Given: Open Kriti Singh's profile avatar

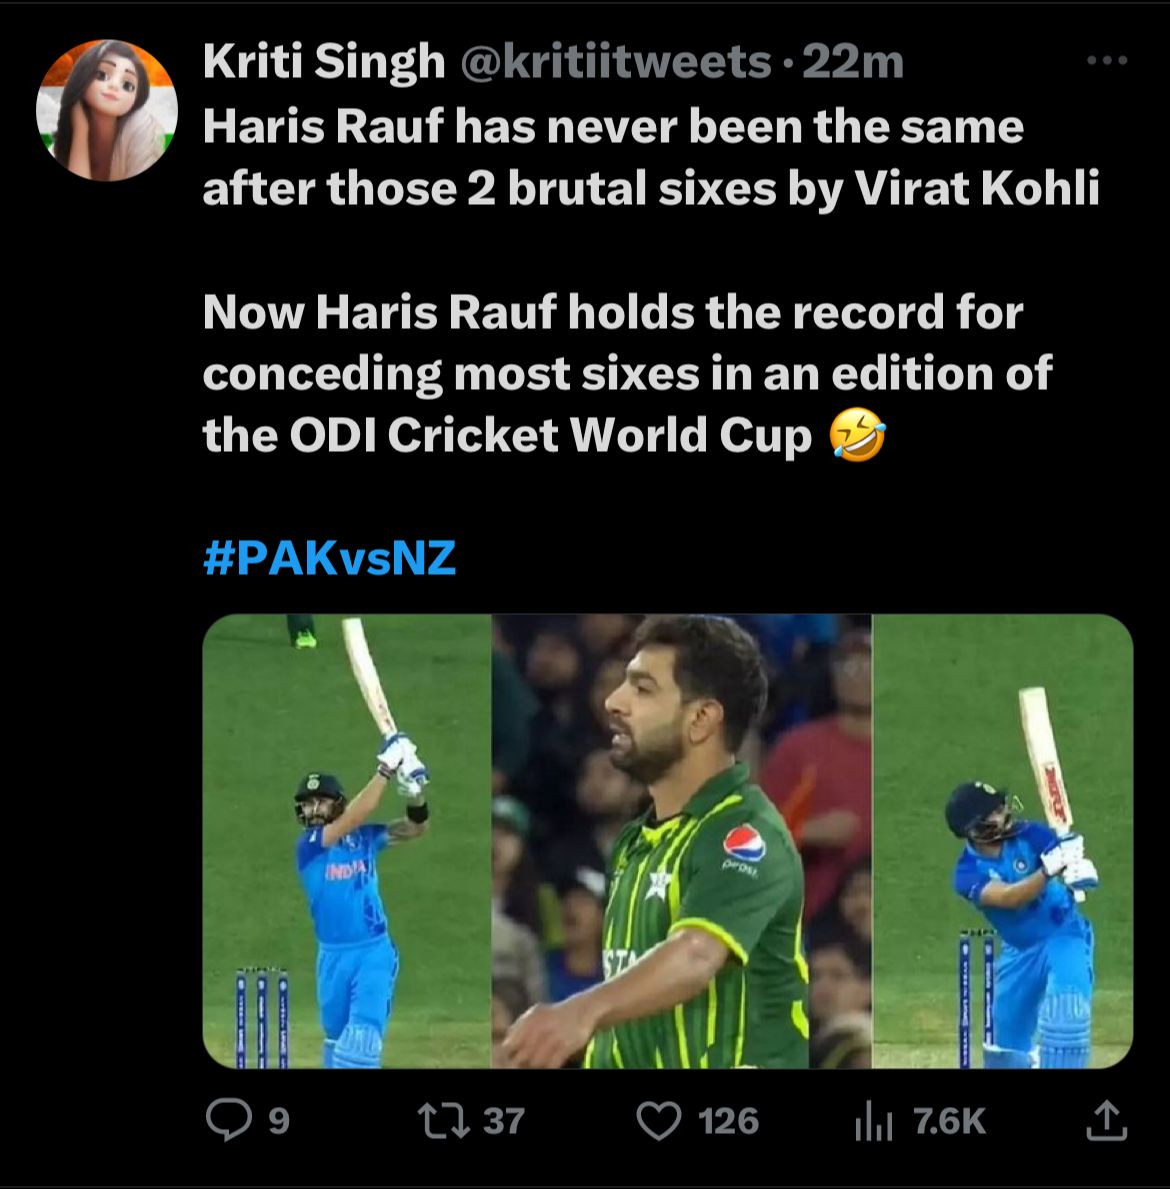Looking at the screenshot, I should pyautogui.click(x=107, y=110).
